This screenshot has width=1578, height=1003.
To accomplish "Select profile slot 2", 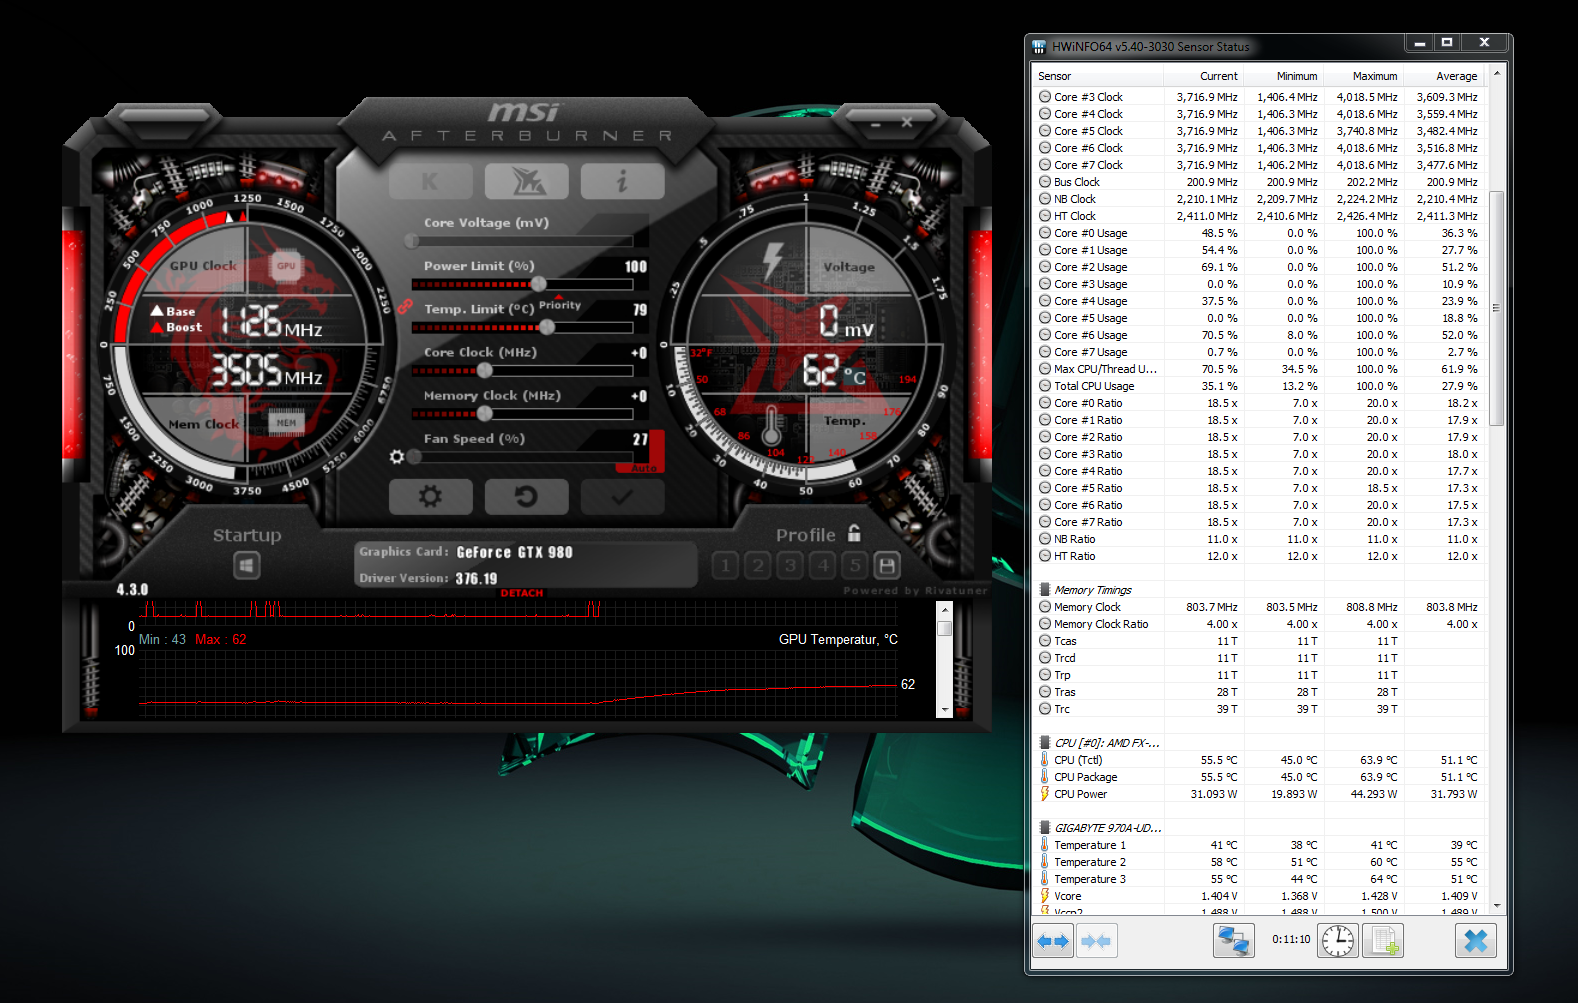I will click(x=758, y=566).
